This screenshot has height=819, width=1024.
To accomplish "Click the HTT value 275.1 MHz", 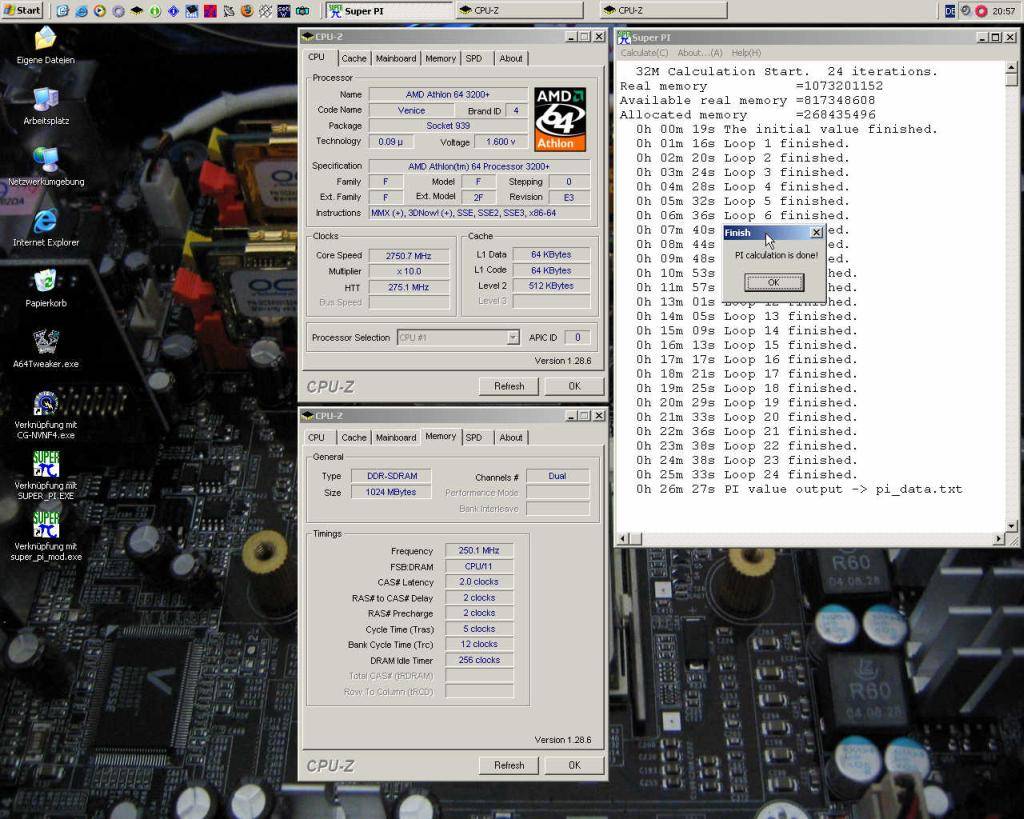I will coord(409,287).
